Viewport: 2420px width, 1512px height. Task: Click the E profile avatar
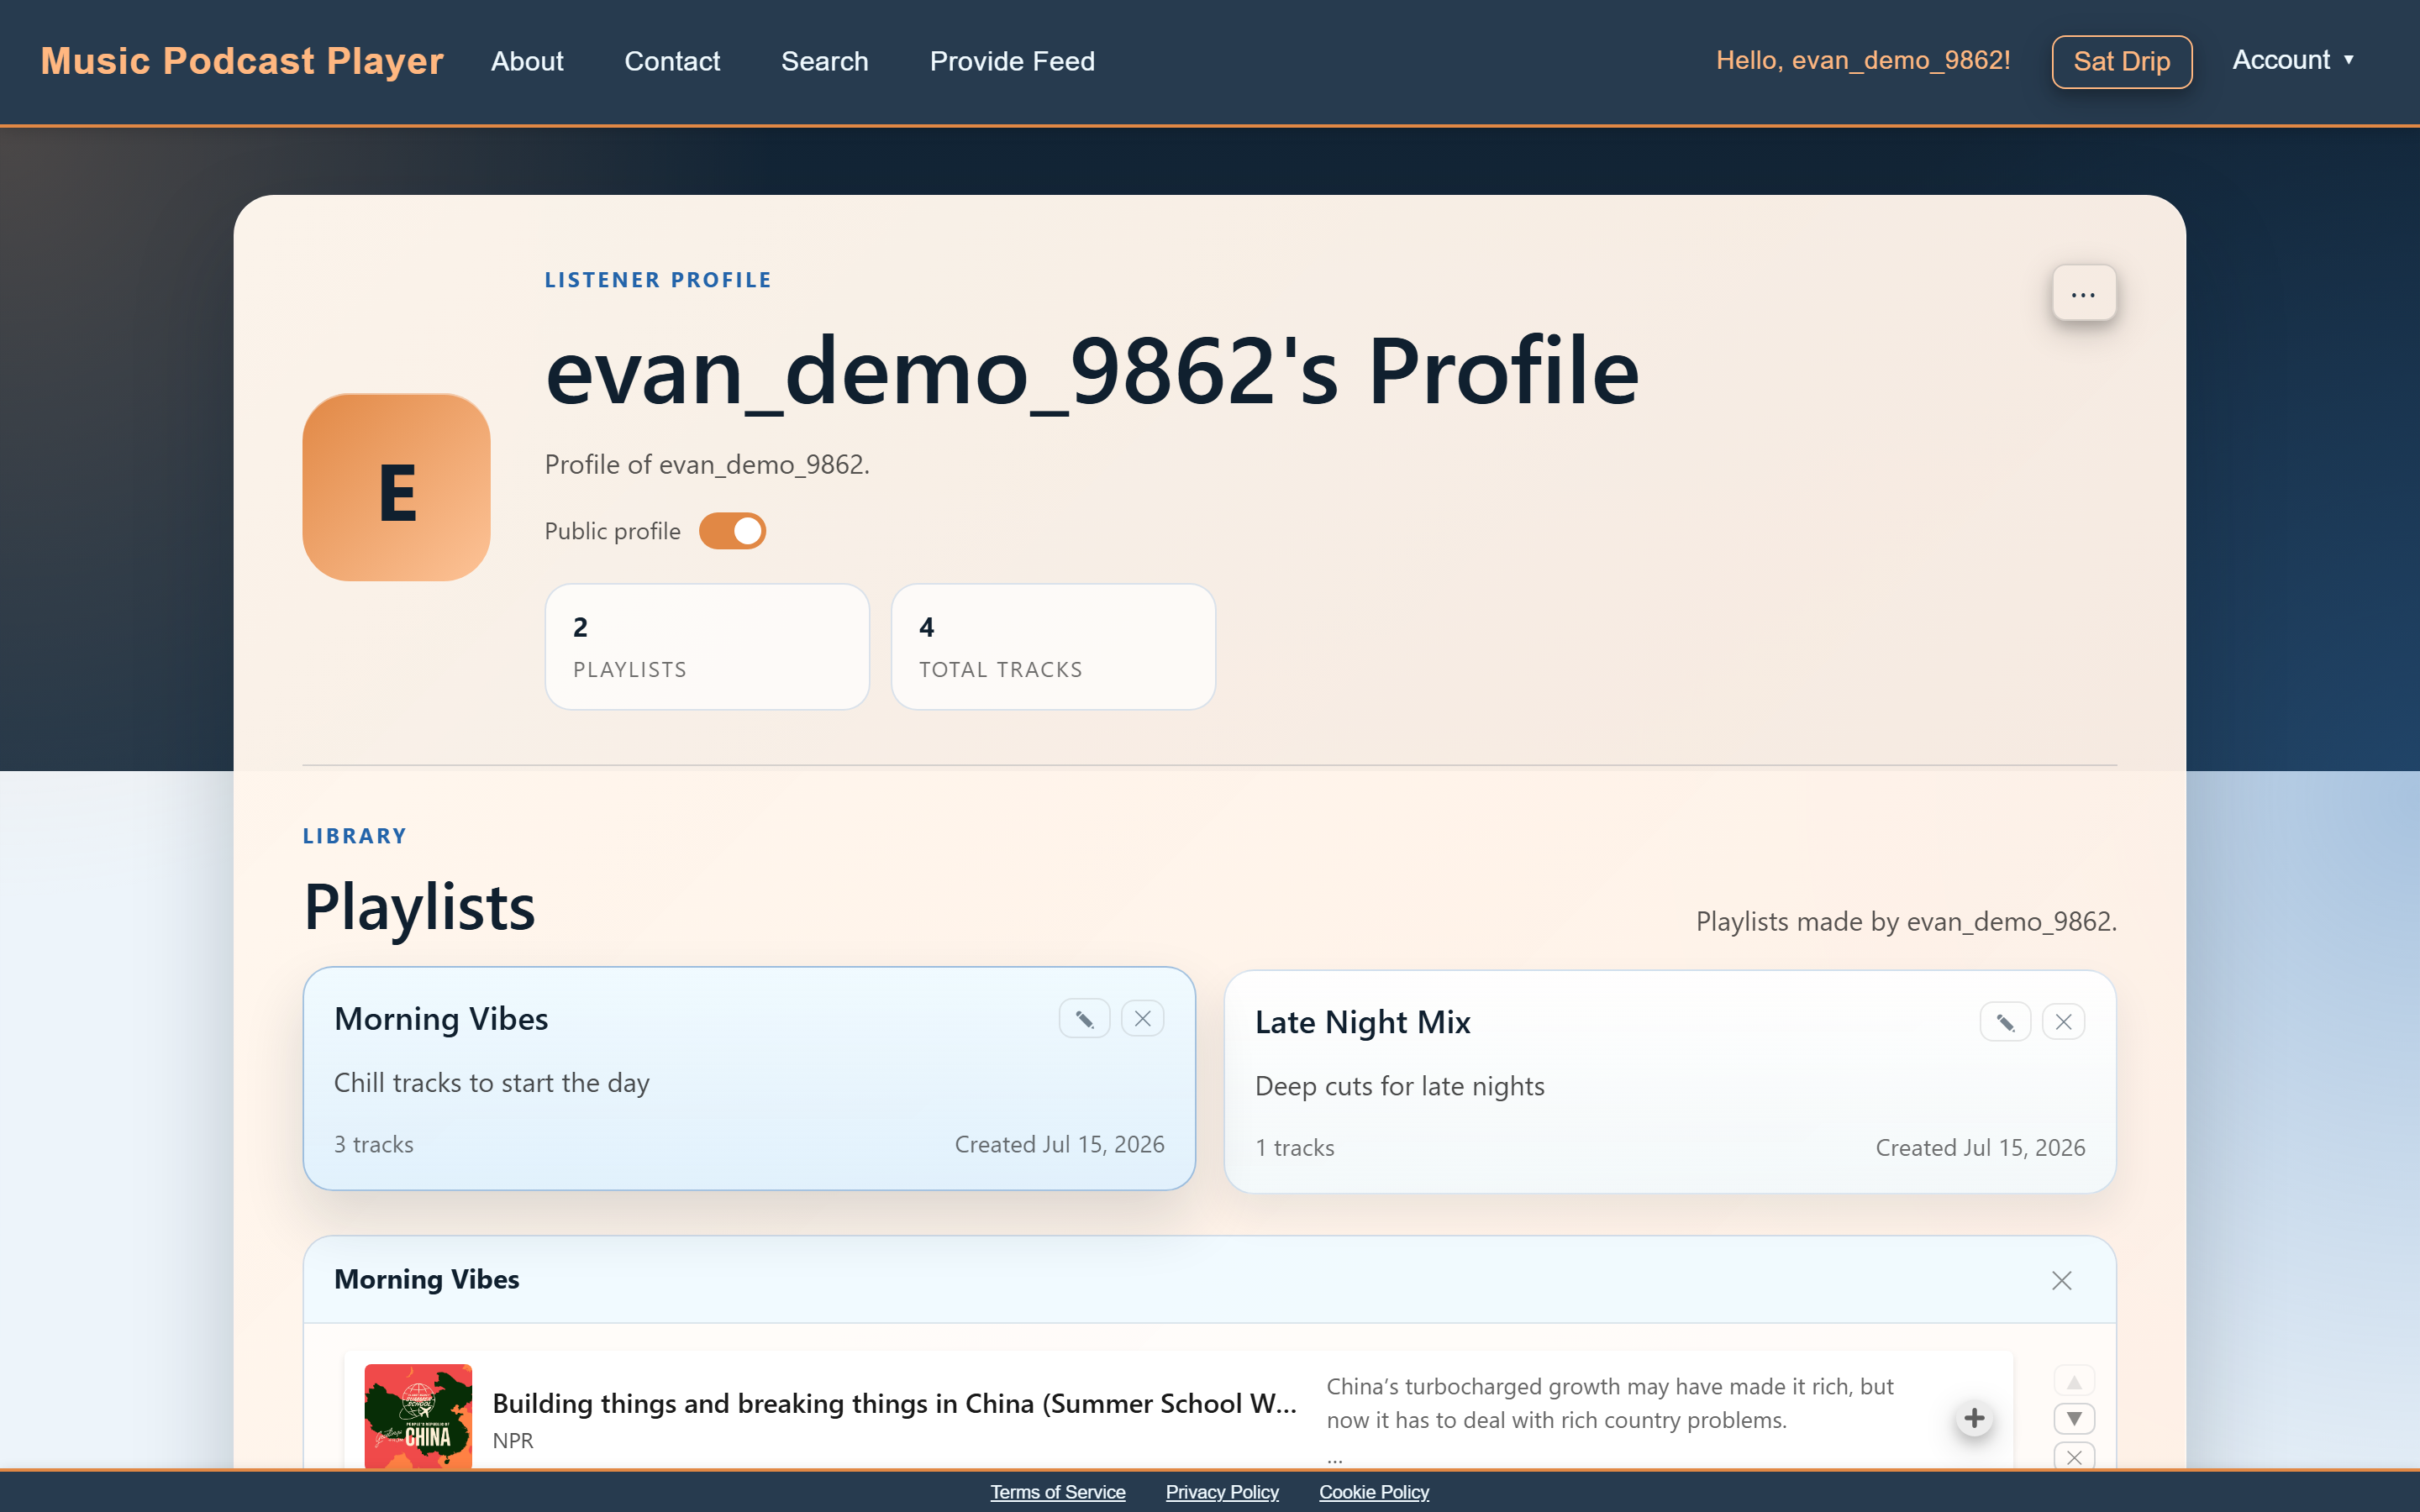coord(396,487)
